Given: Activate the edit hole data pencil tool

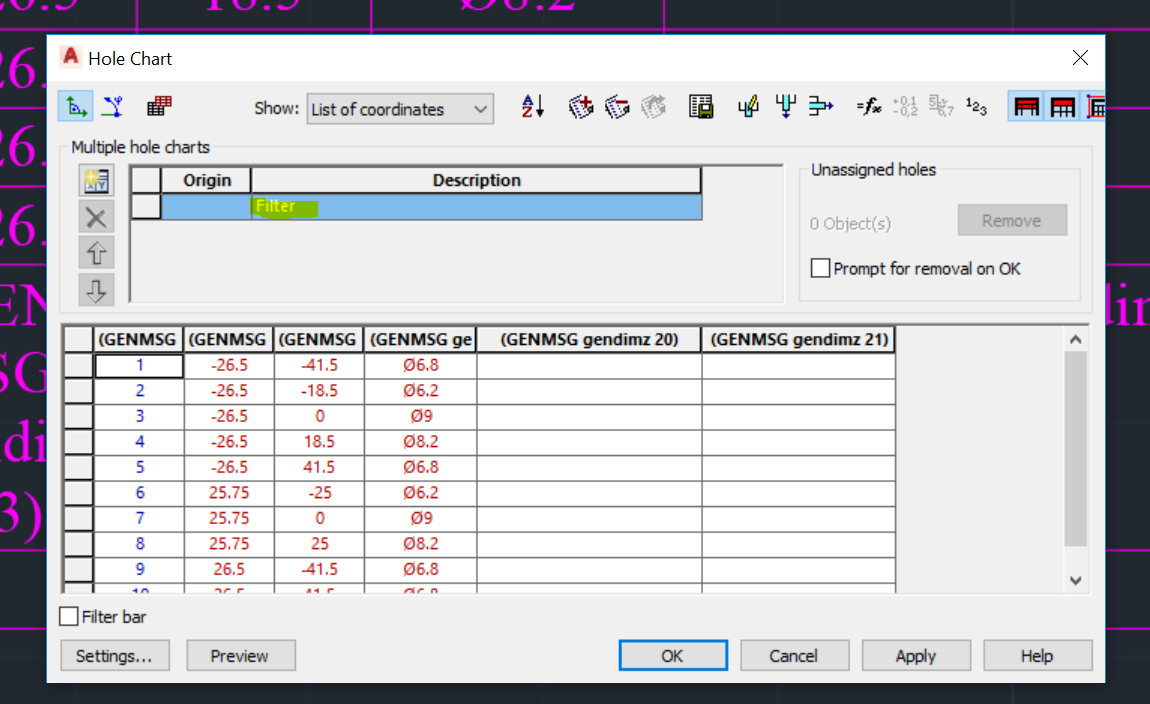Looking at the screenshot, I should pos(748,105).
